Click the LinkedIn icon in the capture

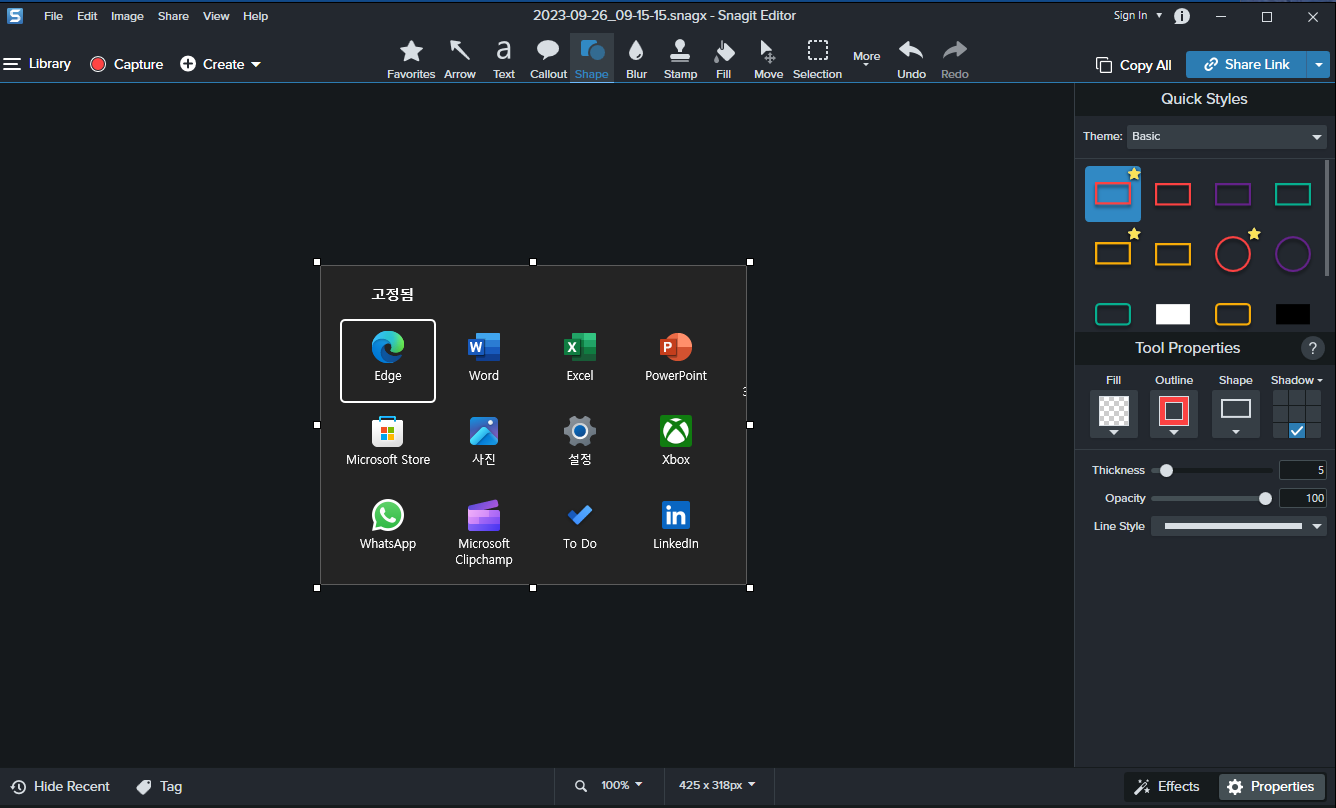[x=676, y=516]
